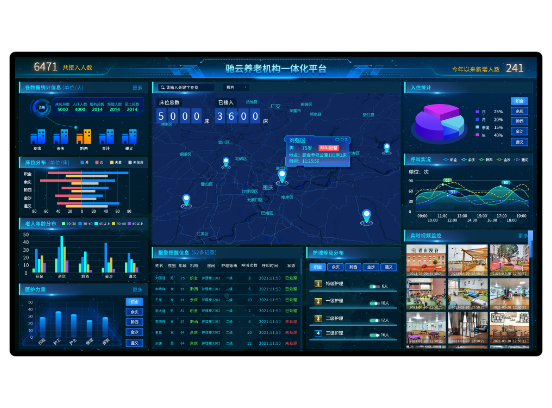Click the highlighted top button beside the pie chart

click(x=519, y=101)
